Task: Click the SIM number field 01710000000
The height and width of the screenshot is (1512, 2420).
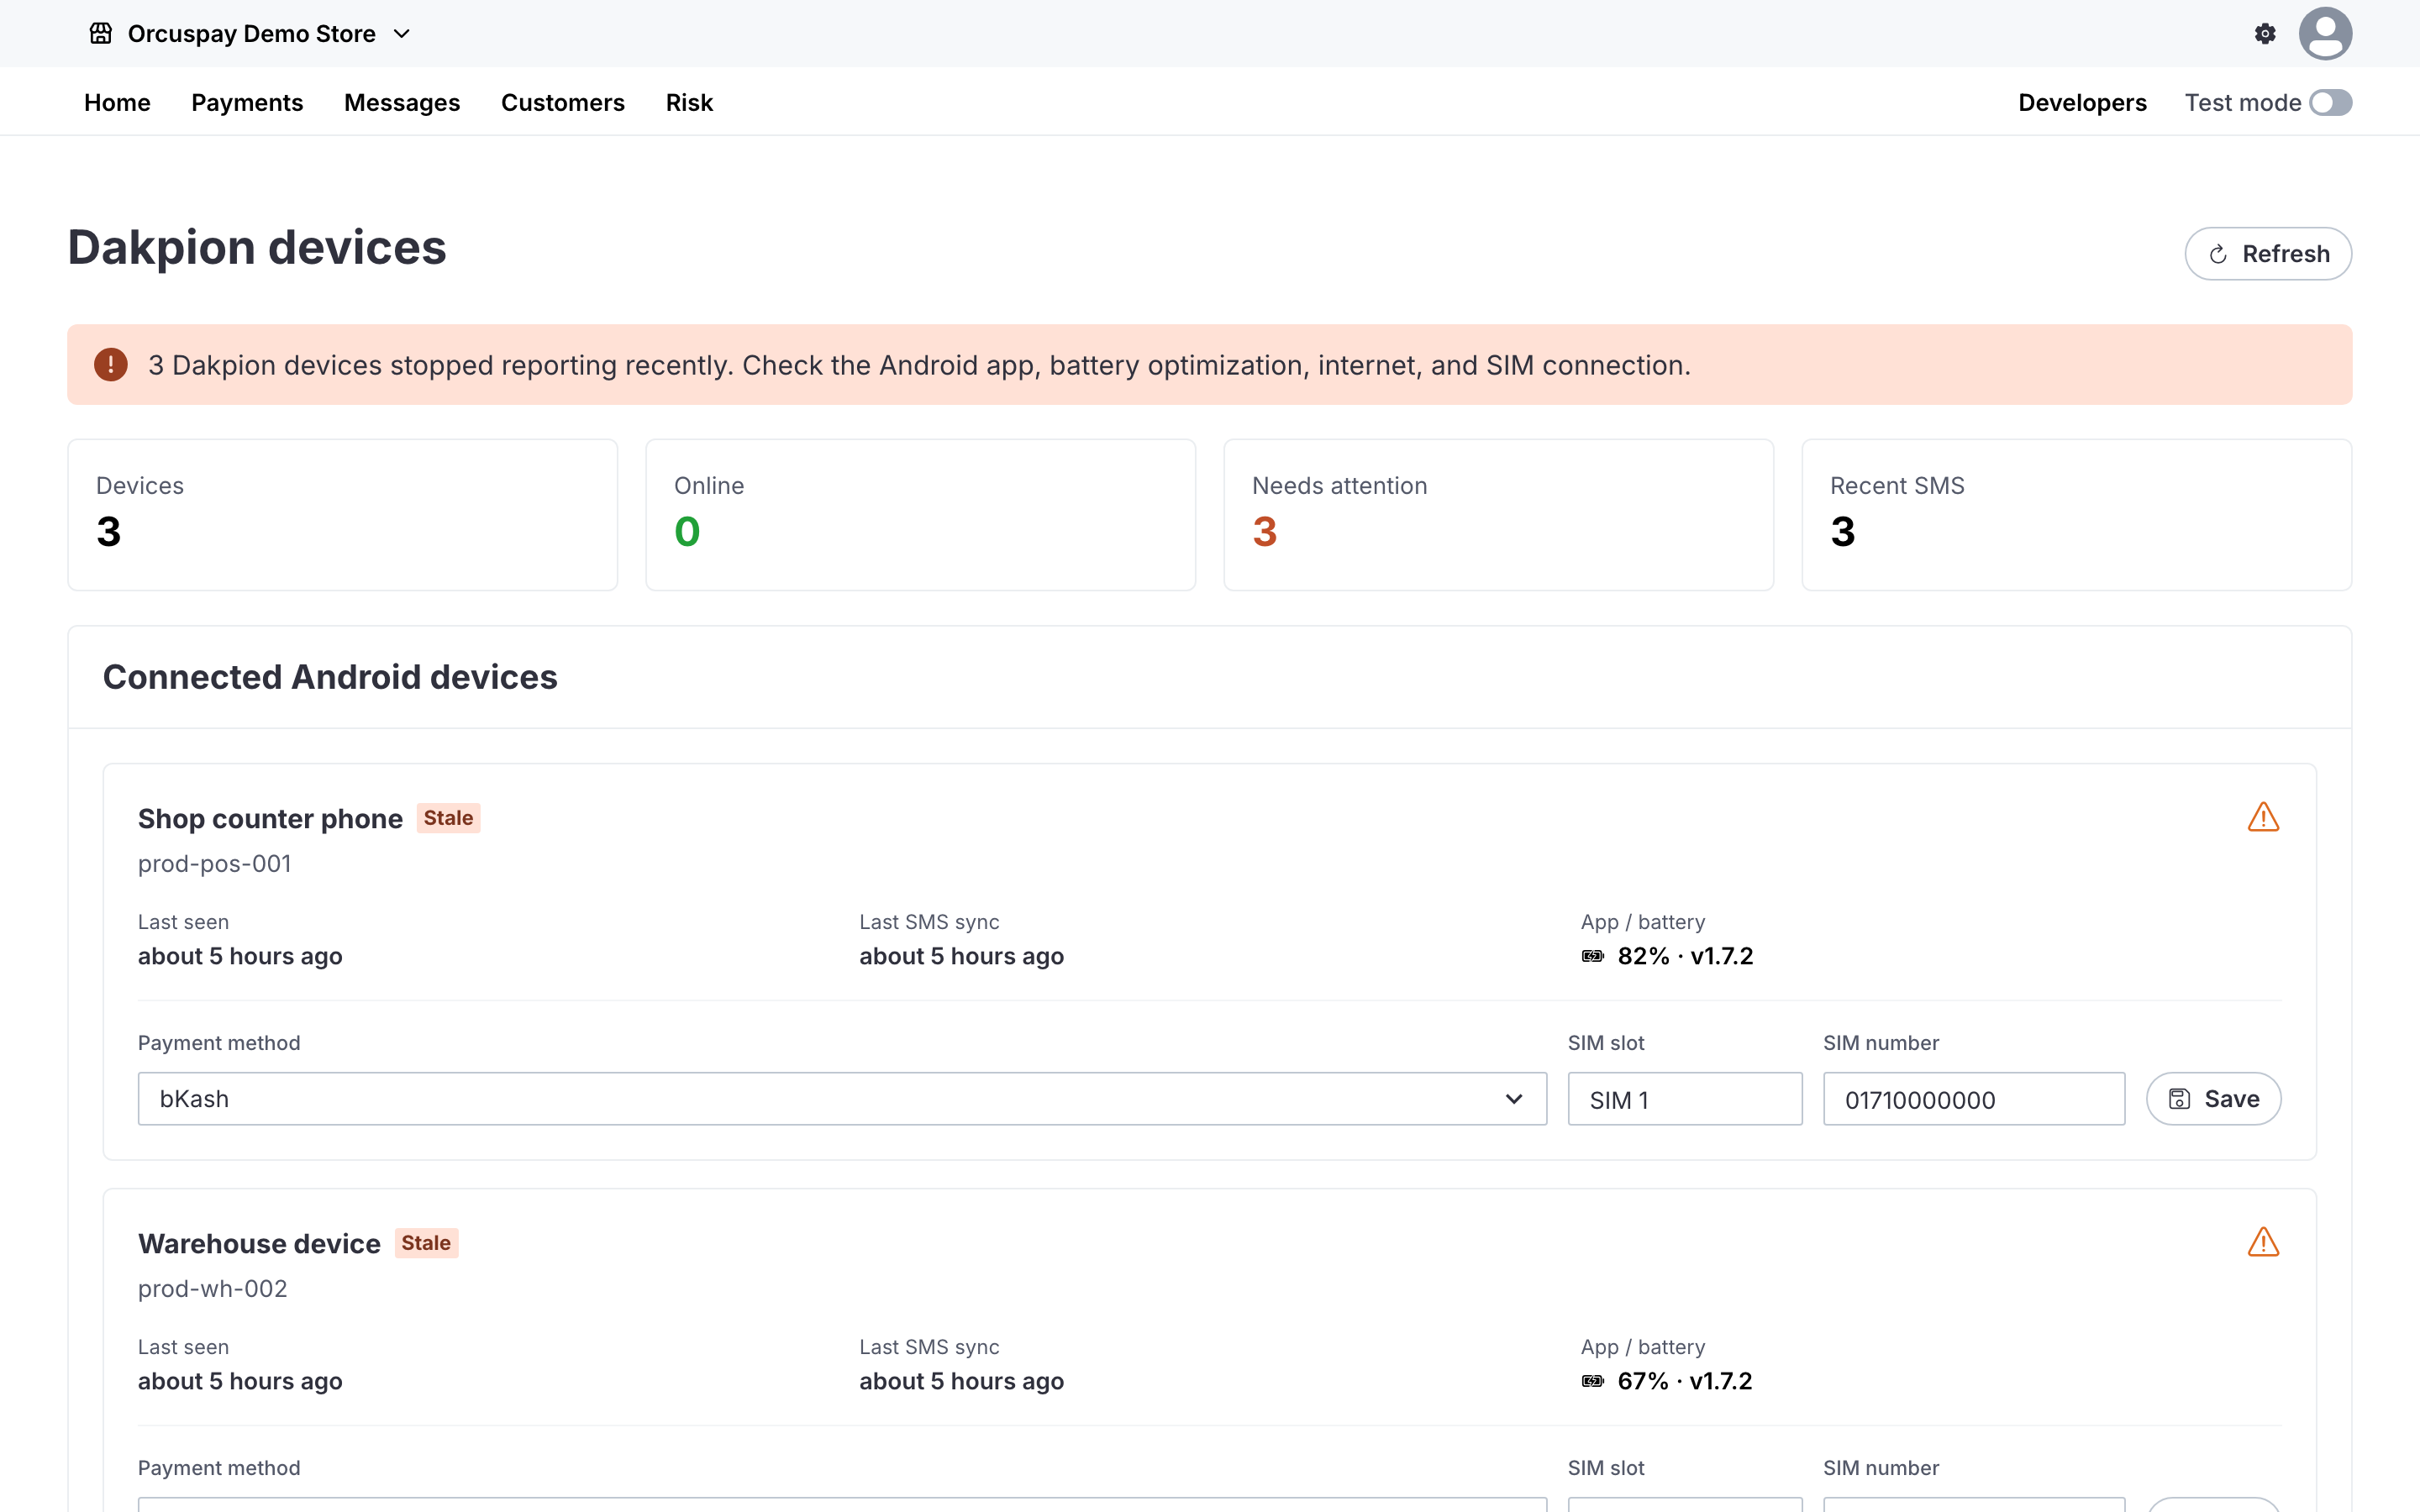Action: pos(1974,1099)
